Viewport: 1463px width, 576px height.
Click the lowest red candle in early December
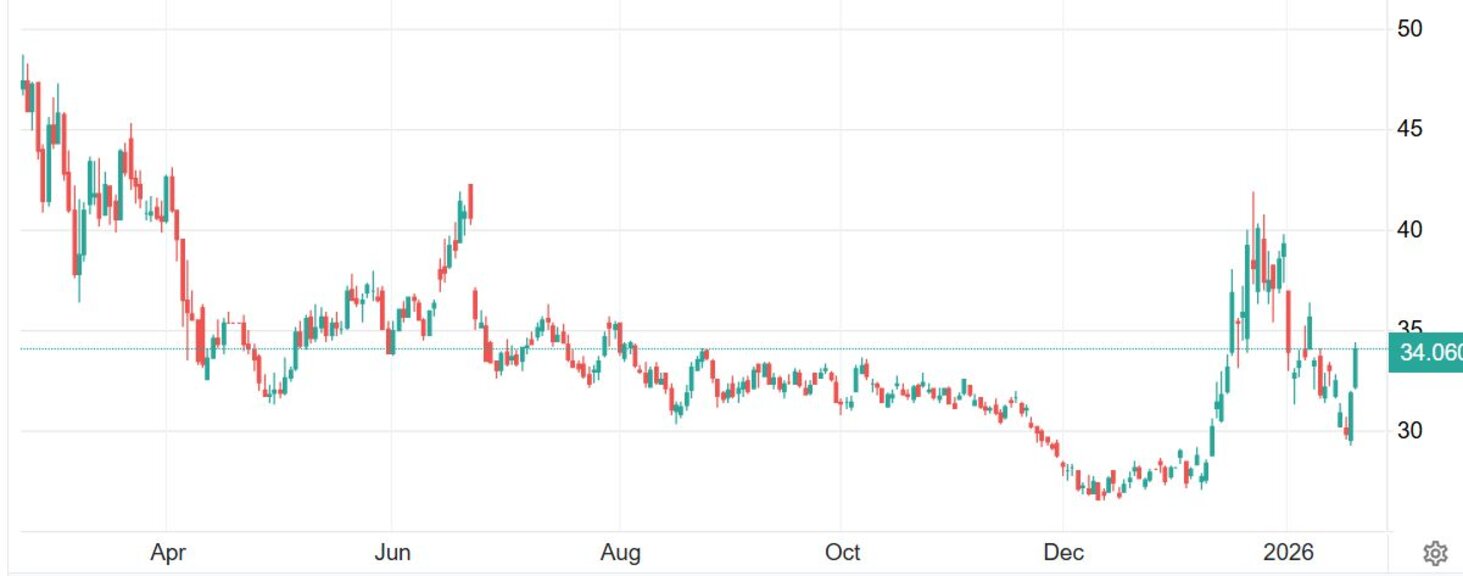1099,490
